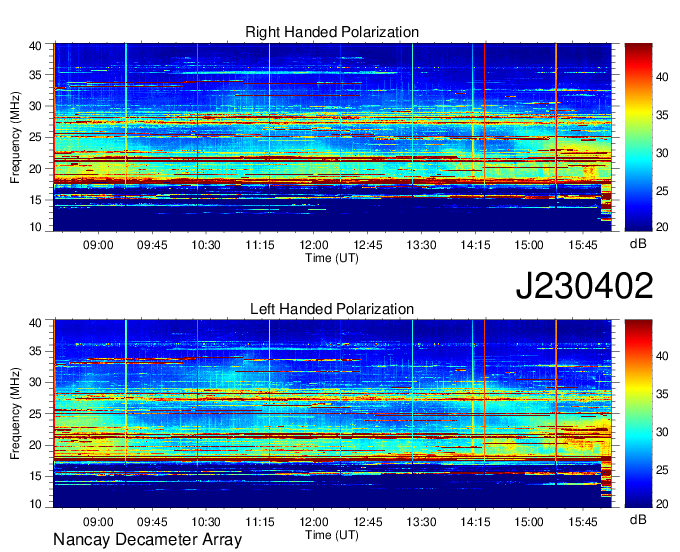Image resolution: width=680 pixels, height=552 pixels.
Task: Click the dB colorbar of the right-handed plot
Action: point(638,137)
